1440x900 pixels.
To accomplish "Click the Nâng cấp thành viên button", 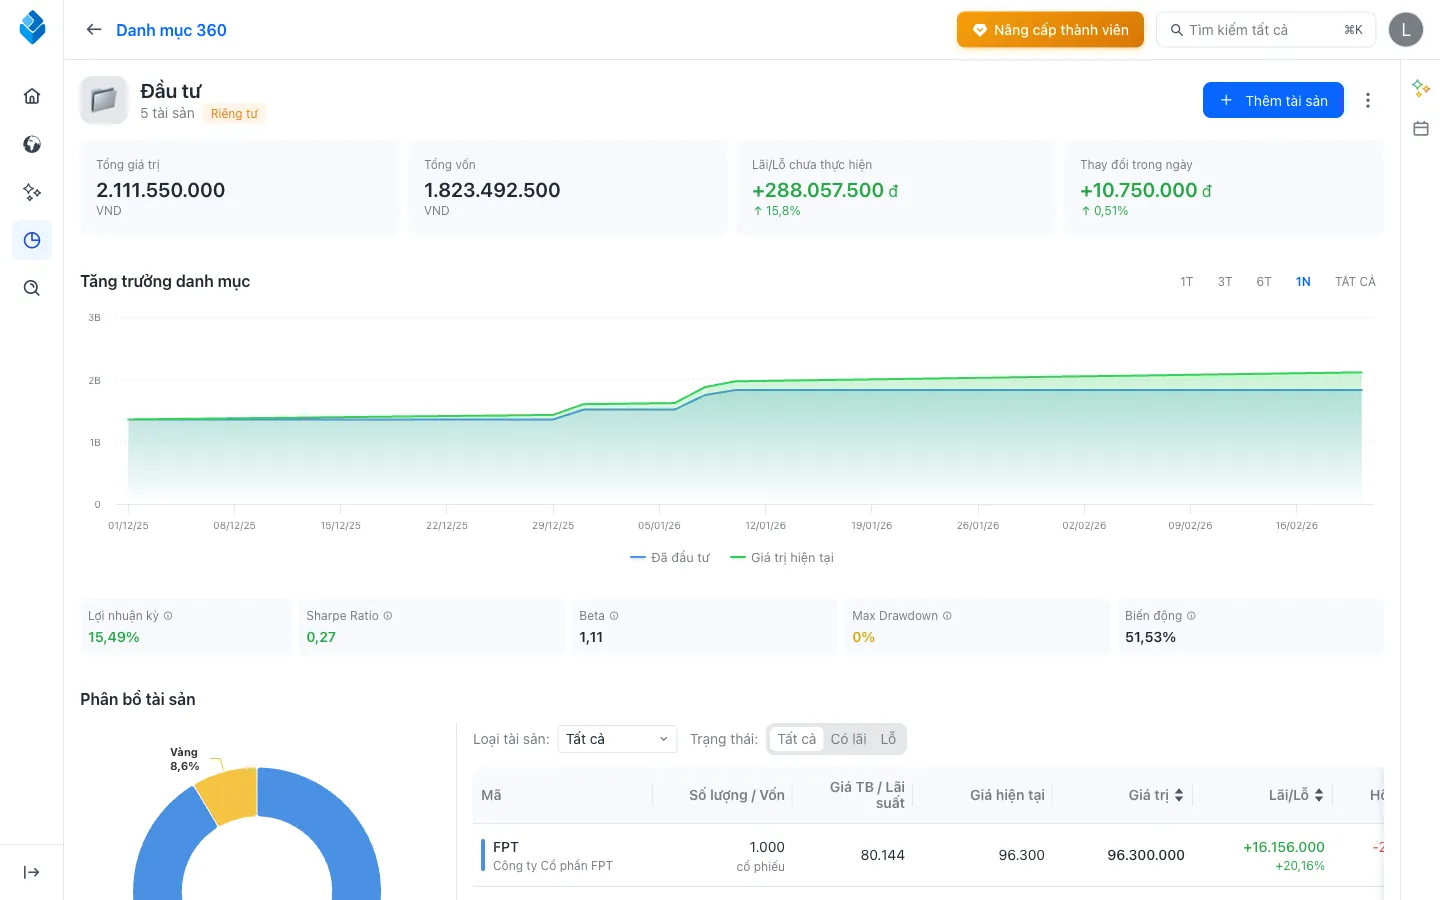I will tap(1050, 29).
